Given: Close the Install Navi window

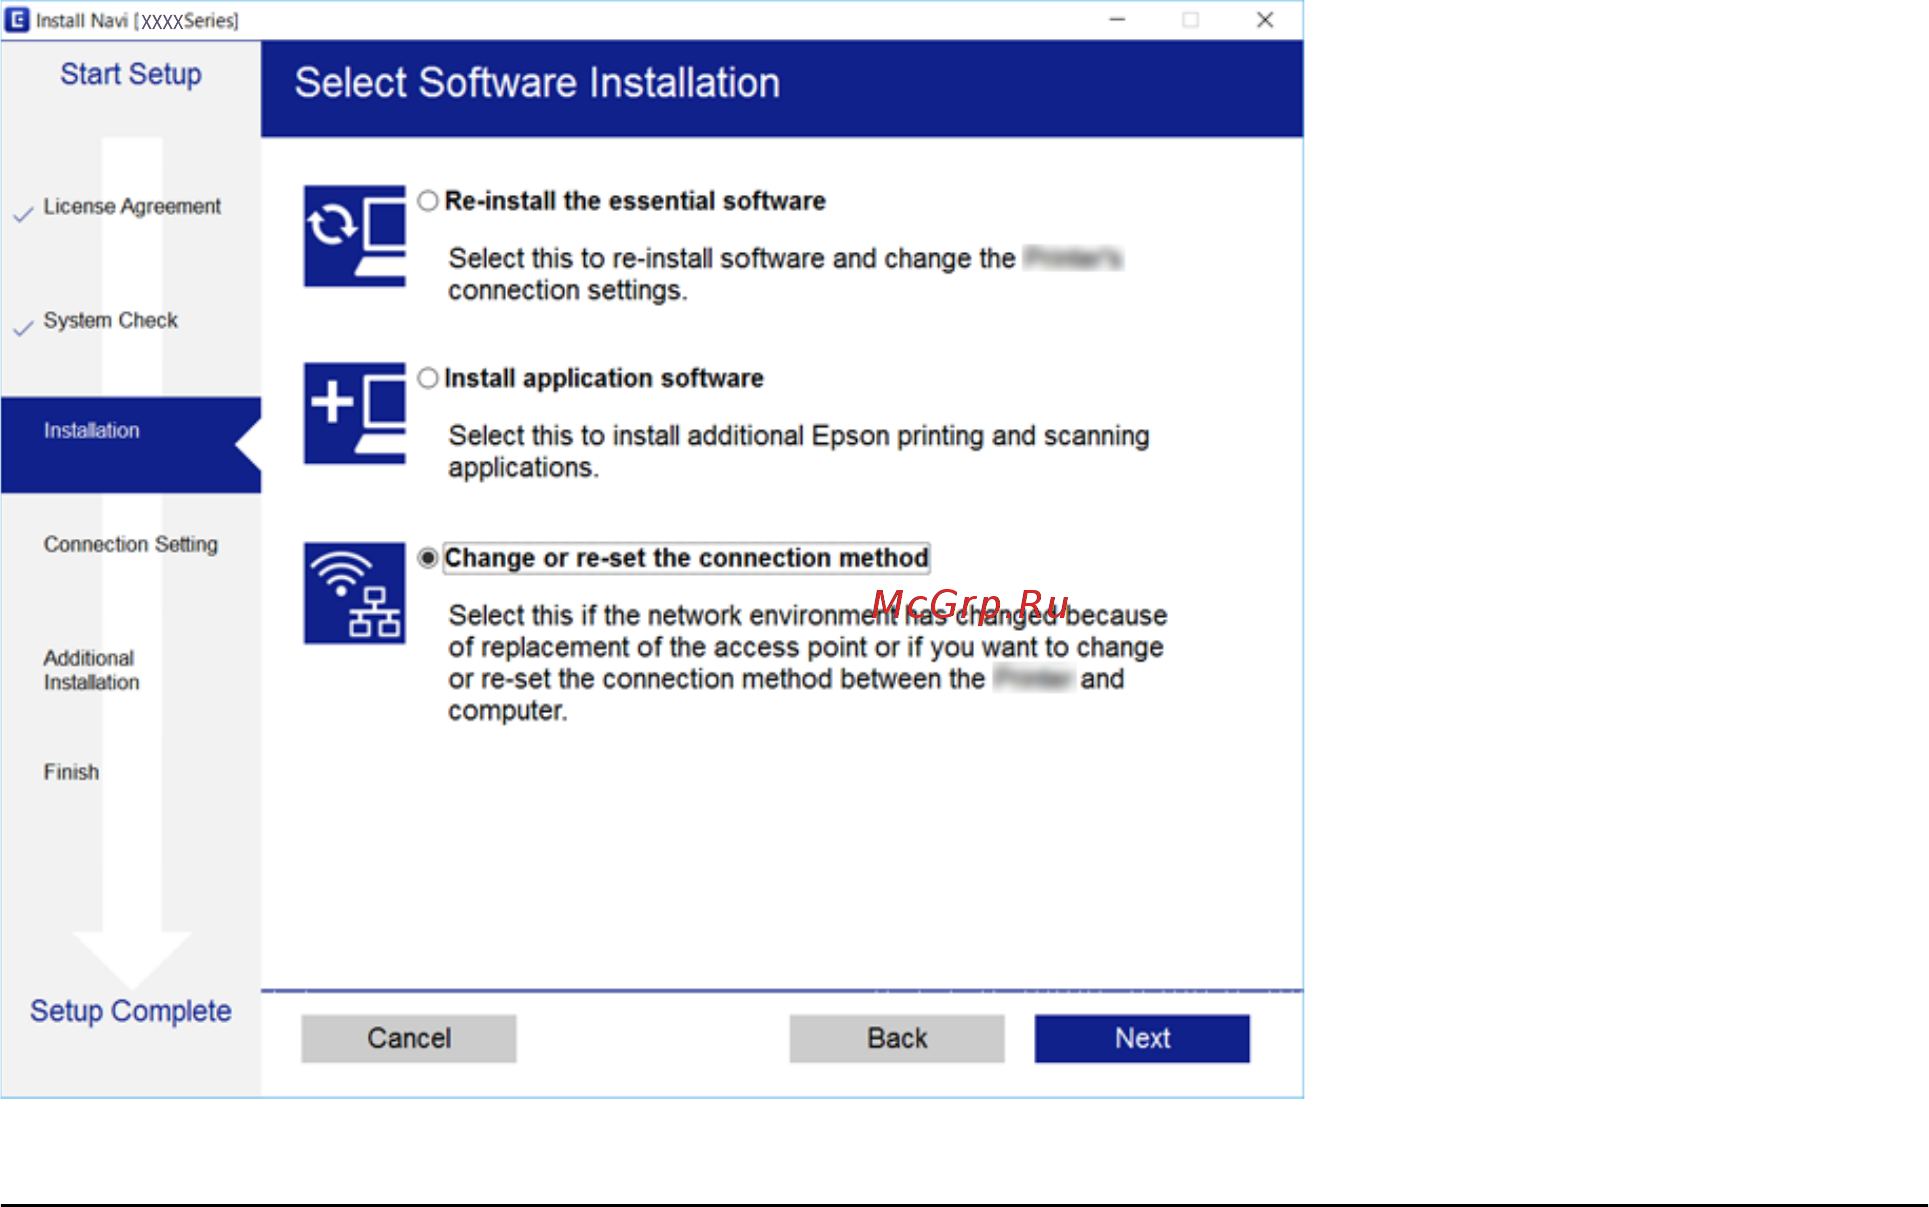Looking at the screenshot, I should click(1264, 20).
